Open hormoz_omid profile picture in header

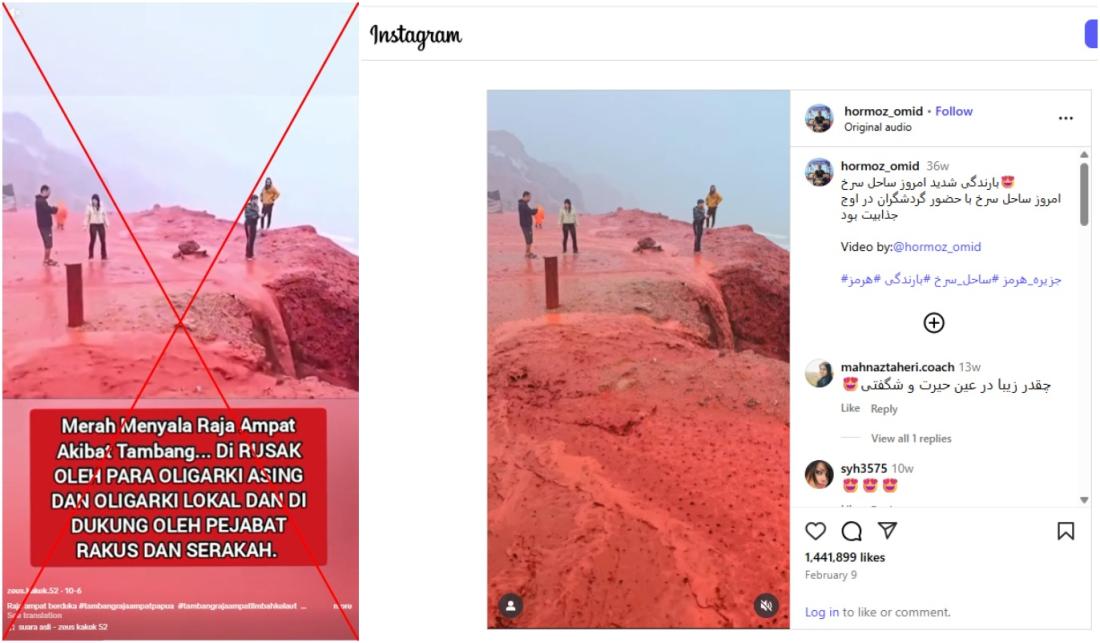819,119
